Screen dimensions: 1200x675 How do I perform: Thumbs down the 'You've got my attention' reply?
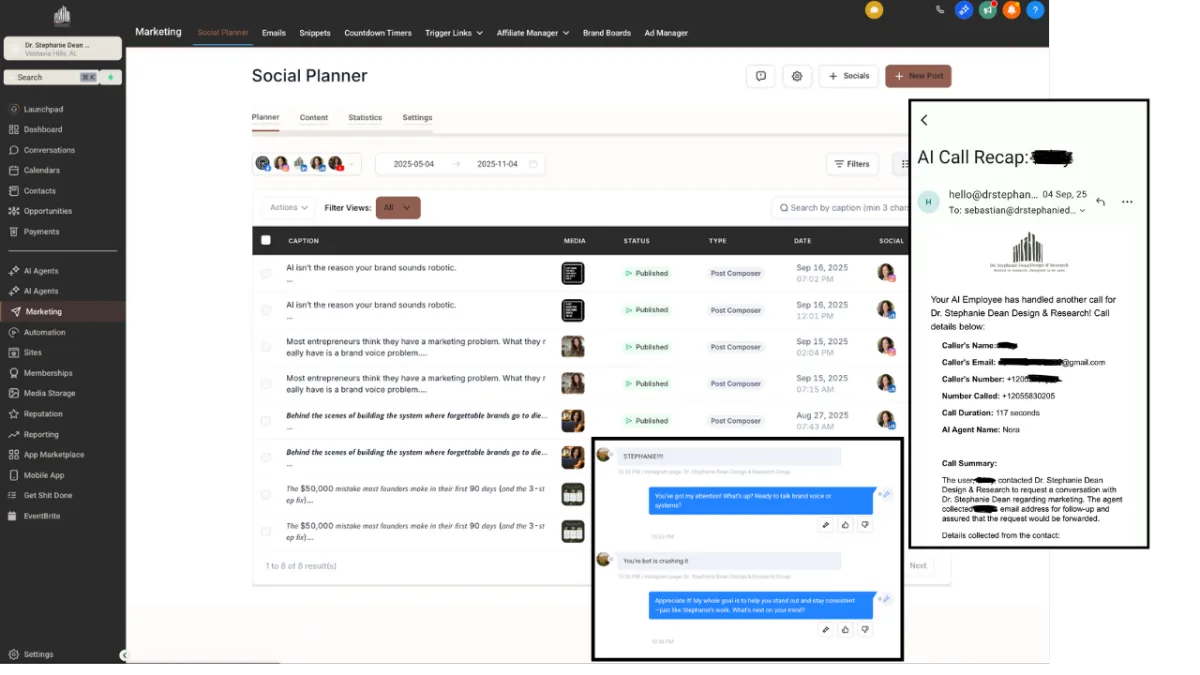865,524
